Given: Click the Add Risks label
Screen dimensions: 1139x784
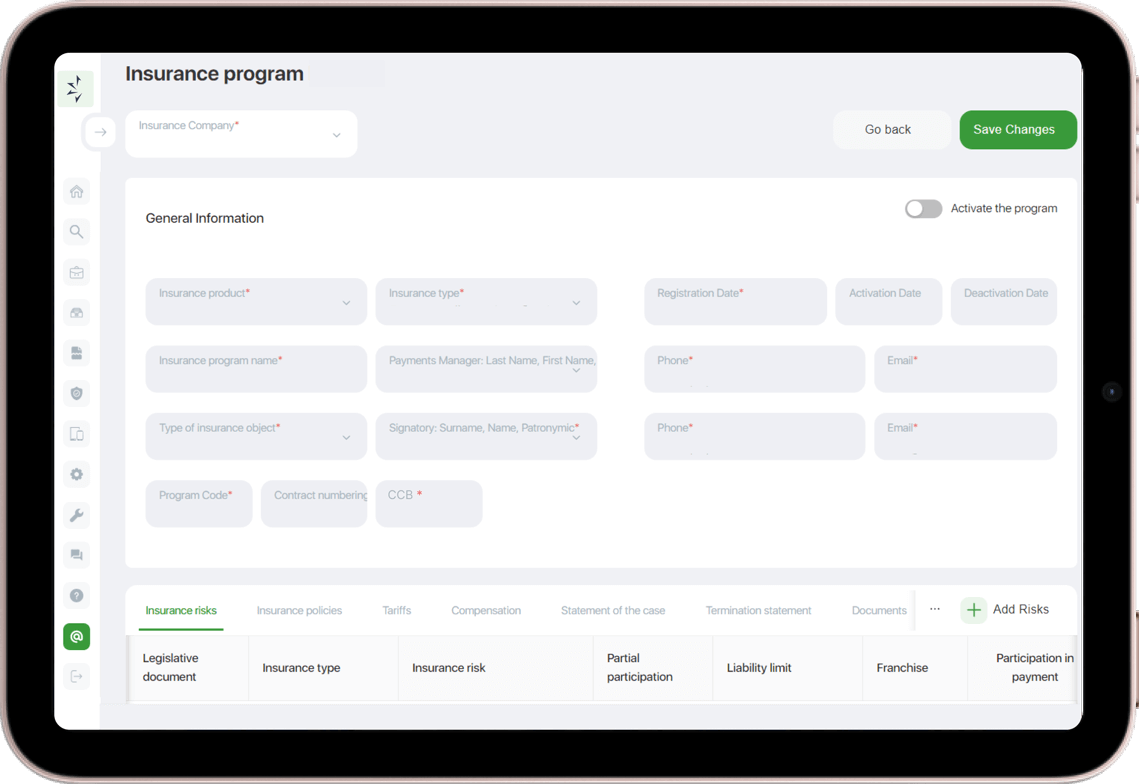Looking at the screenshot, I should 1021,609.
